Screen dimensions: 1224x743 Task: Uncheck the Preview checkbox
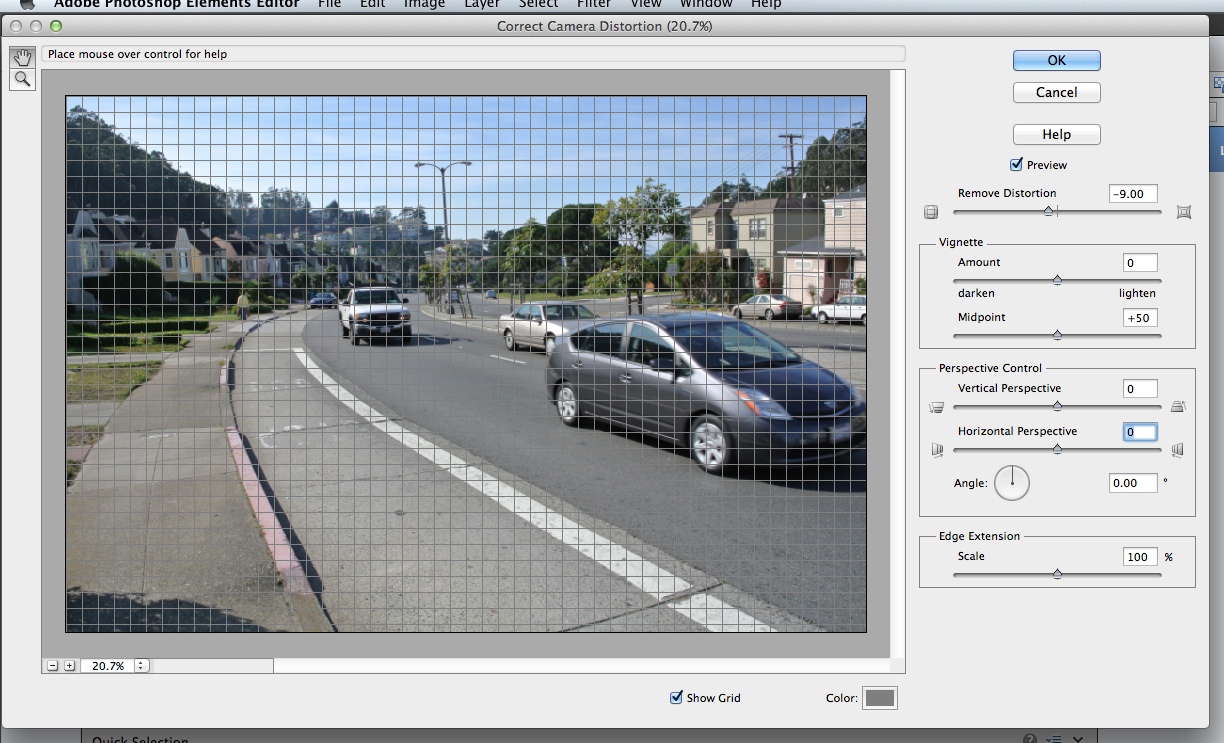tap(1017, 165)
